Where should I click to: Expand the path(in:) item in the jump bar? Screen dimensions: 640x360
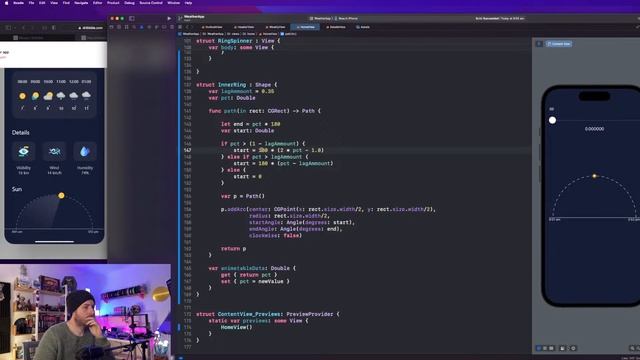(x=288, y=34)
